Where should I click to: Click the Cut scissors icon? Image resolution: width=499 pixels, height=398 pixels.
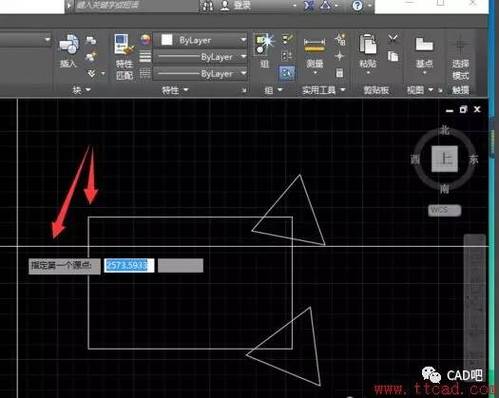pos(393,39)
